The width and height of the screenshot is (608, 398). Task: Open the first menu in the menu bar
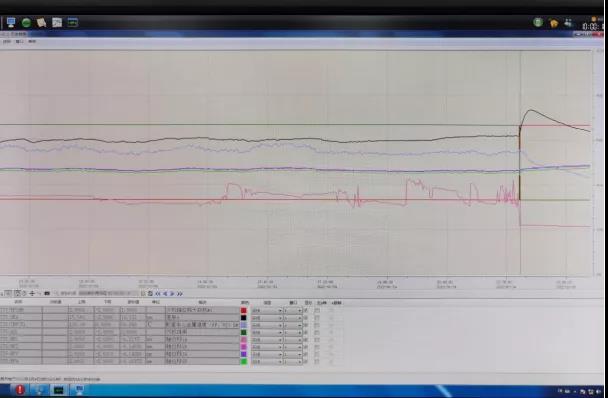point(7,42)
